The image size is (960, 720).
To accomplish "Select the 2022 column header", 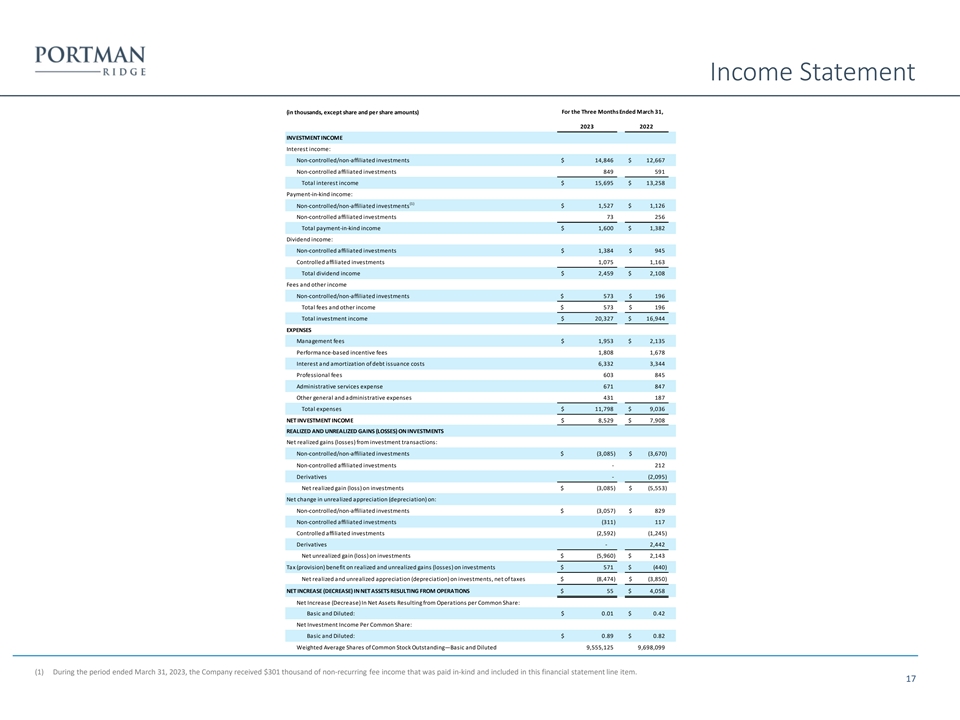I will point(646,127).
